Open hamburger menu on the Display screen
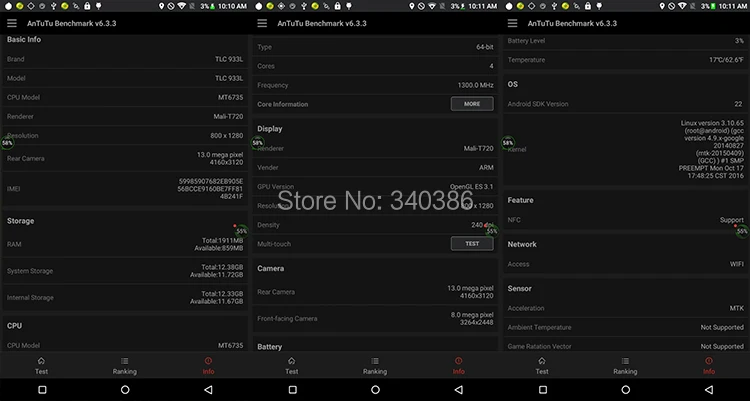Viewport: 750px width, 401px height. coord(262,23)
